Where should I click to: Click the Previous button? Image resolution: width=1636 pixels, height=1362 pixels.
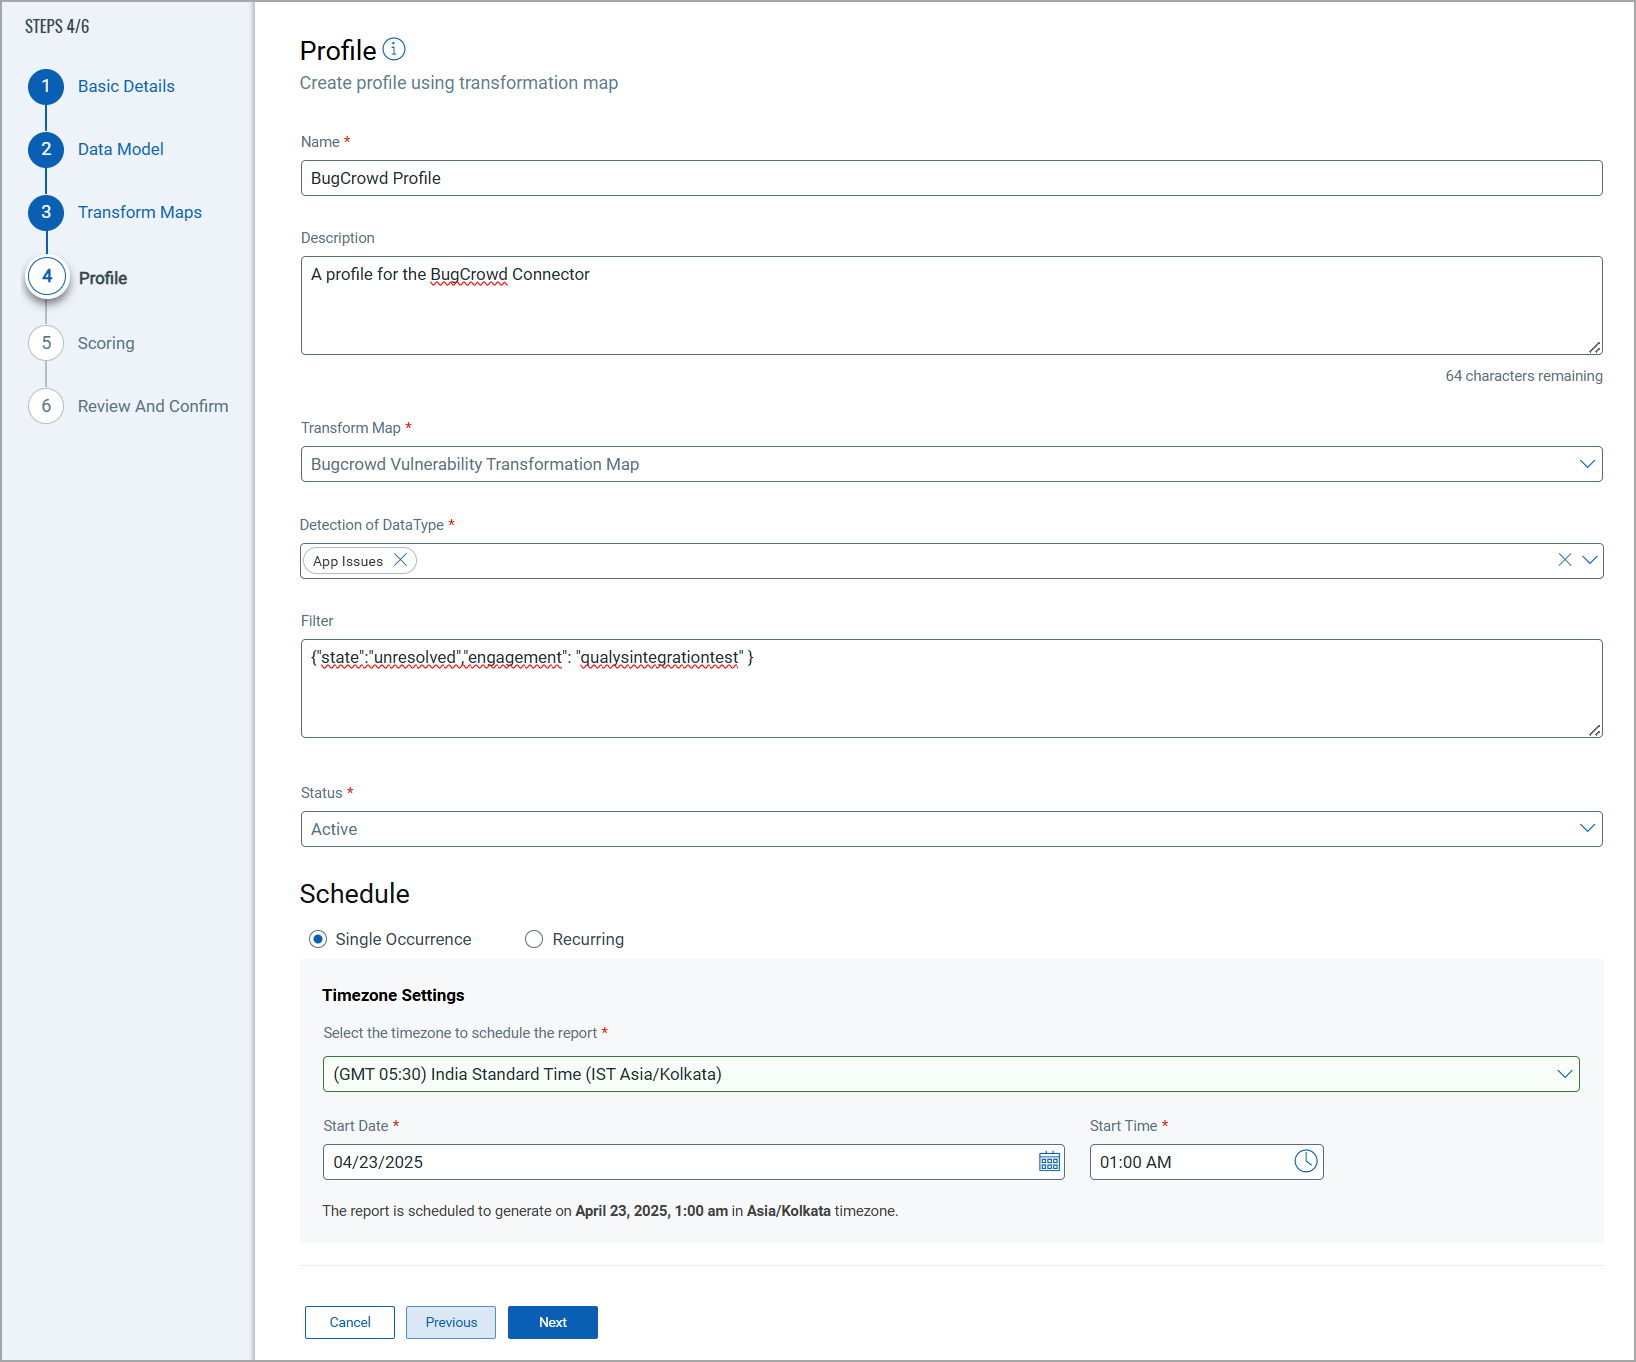pos(451,1322)
